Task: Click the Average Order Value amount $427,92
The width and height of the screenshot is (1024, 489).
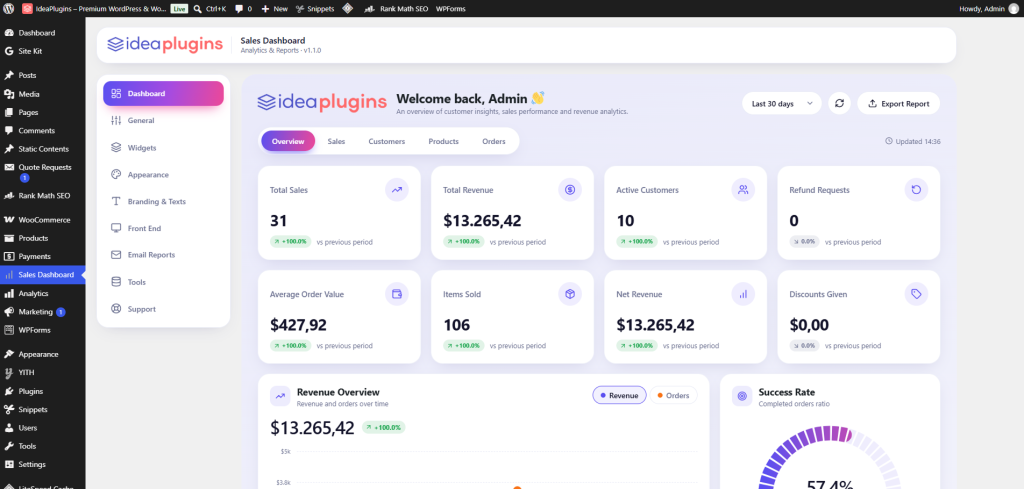Action: point(298,324)
